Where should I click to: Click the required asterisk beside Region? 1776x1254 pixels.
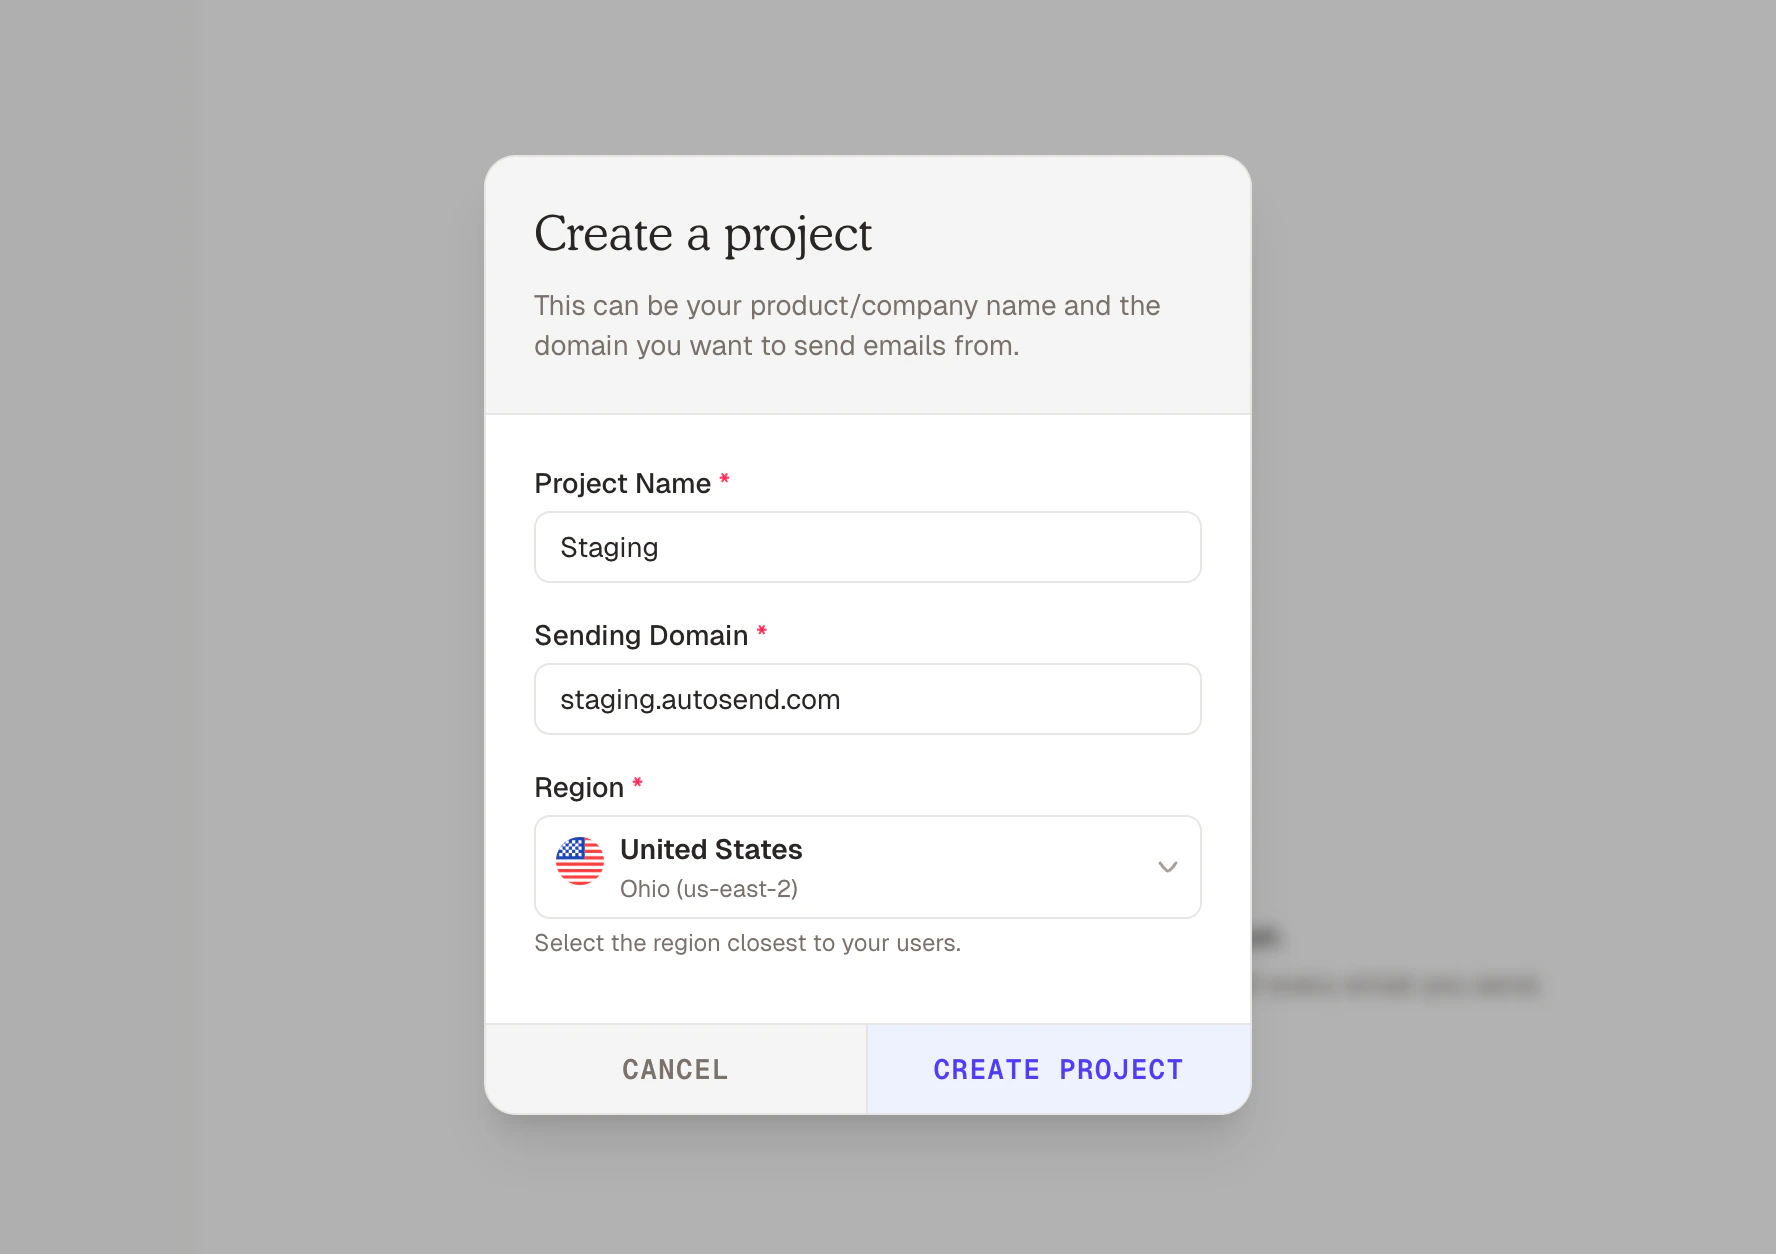(x=637, y=785)
